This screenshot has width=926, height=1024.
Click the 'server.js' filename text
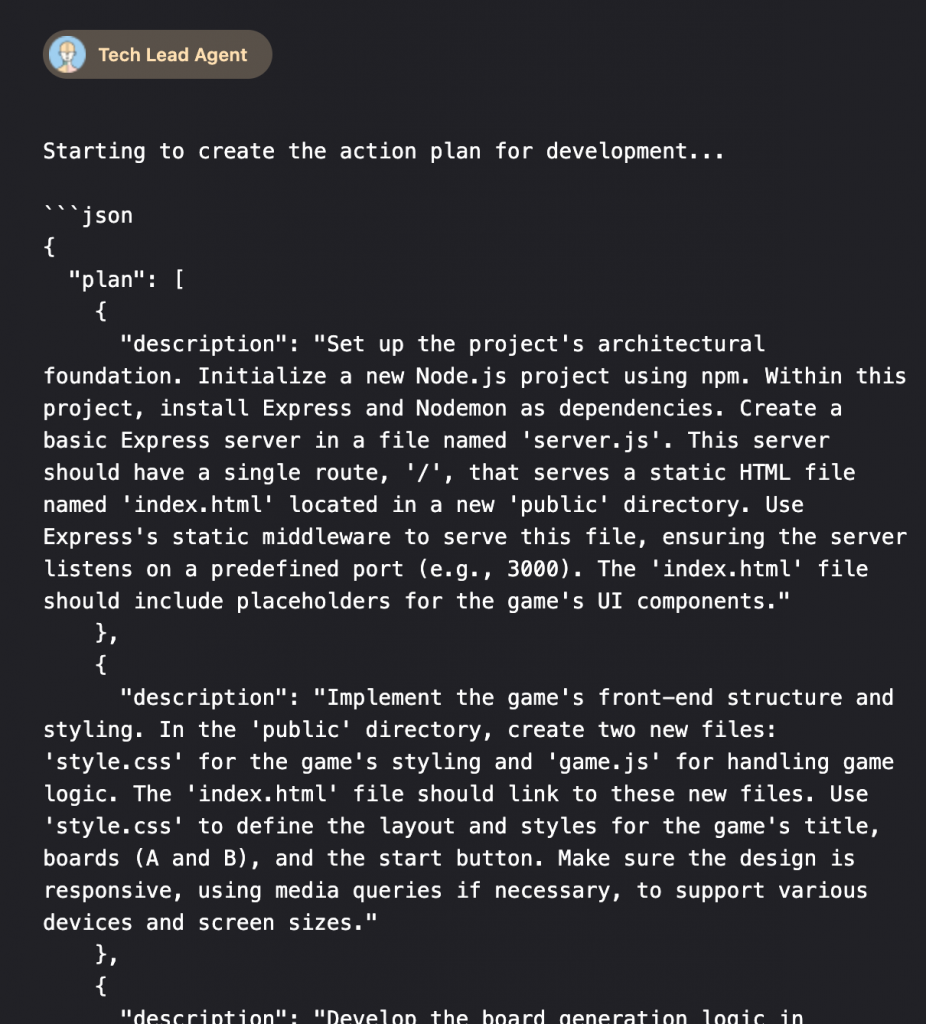[x=592, y=440]
